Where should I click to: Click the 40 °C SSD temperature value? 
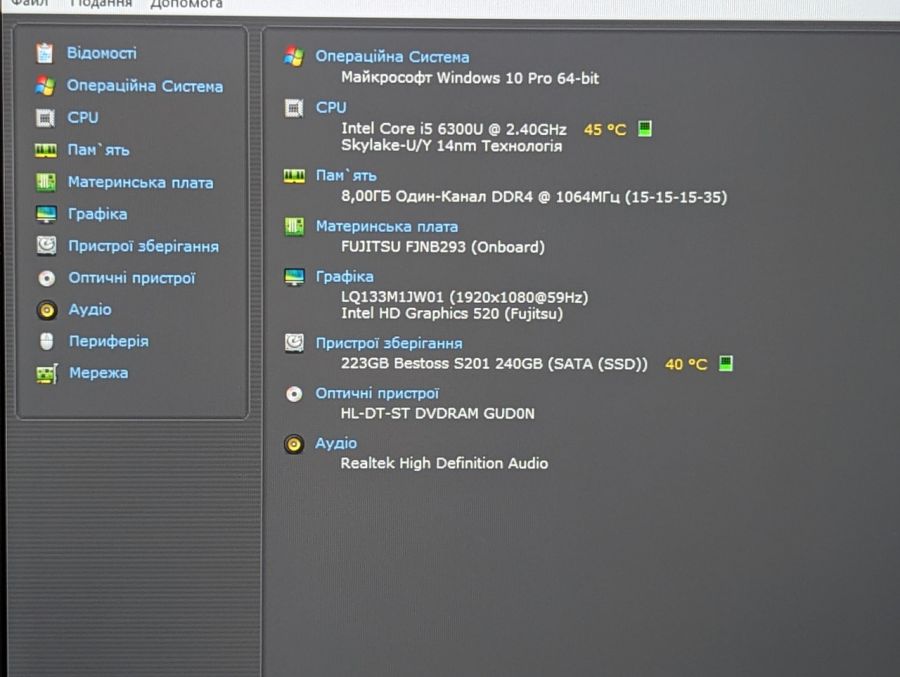point(686,365)
